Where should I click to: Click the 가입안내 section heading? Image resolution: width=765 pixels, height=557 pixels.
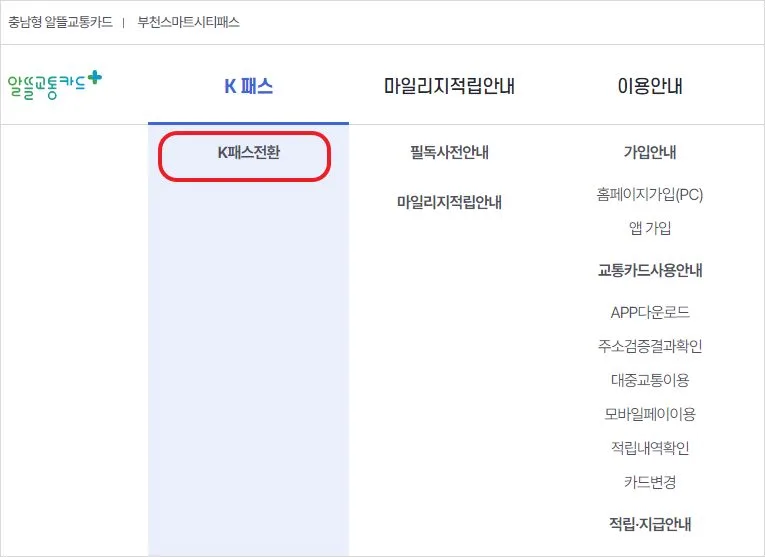649,152
